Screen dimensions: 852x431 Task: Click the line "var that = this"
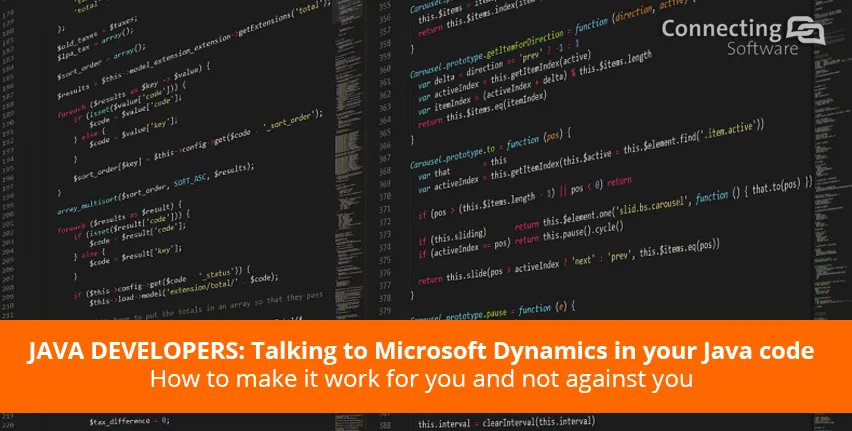pyautogui.click(x=462, y=168)
